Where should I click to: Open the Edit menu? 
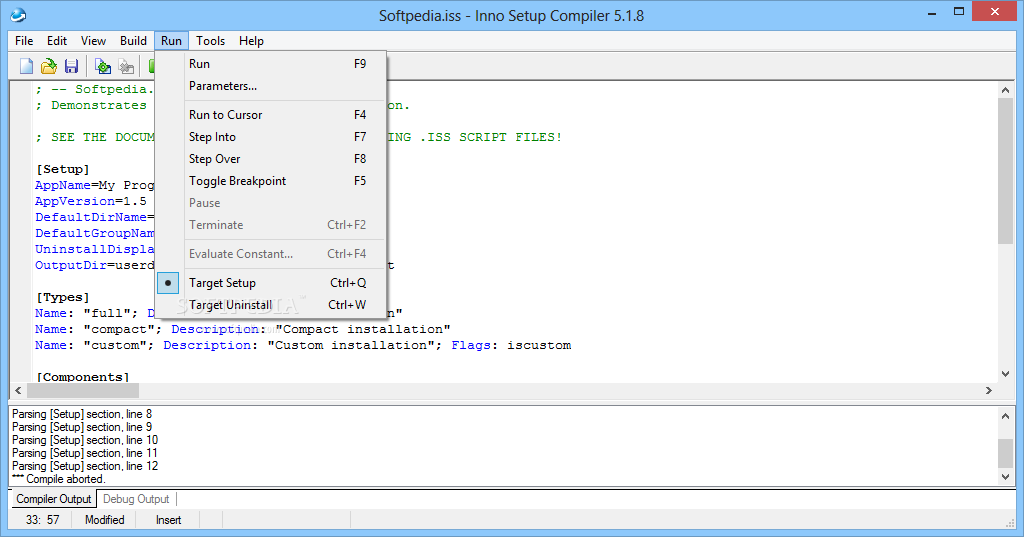tap(57, 41)
